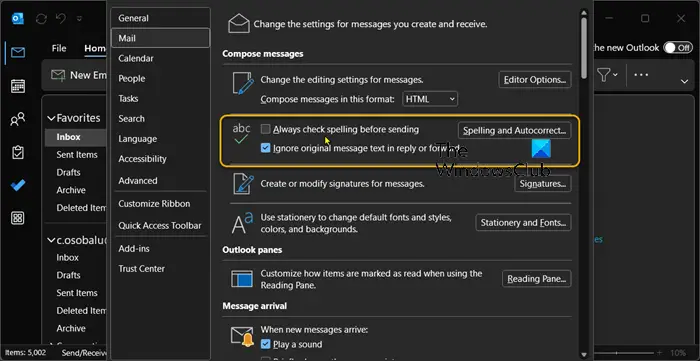Uncheck the Play a sound option
Image resolution: width=700 pixels, height=361 pixels.
(x=266, y=344)
